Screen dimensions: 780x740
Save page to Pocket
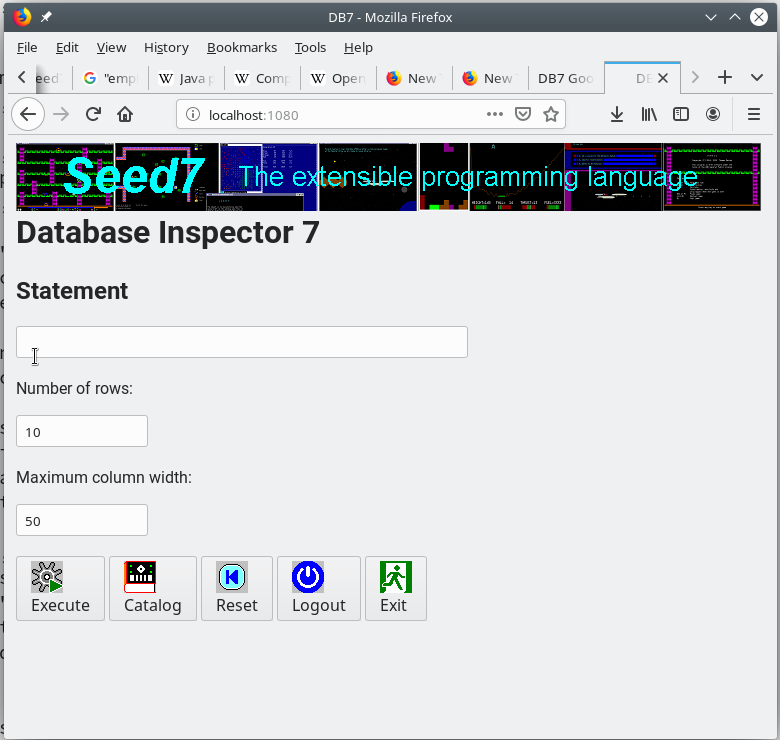(523, 114)
